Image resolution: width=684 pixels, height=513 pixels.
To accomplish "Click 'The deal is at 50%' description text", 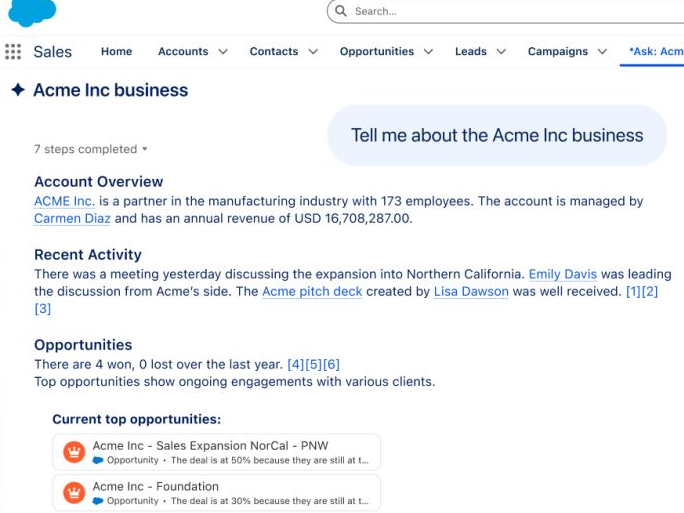I will point(270,460).
